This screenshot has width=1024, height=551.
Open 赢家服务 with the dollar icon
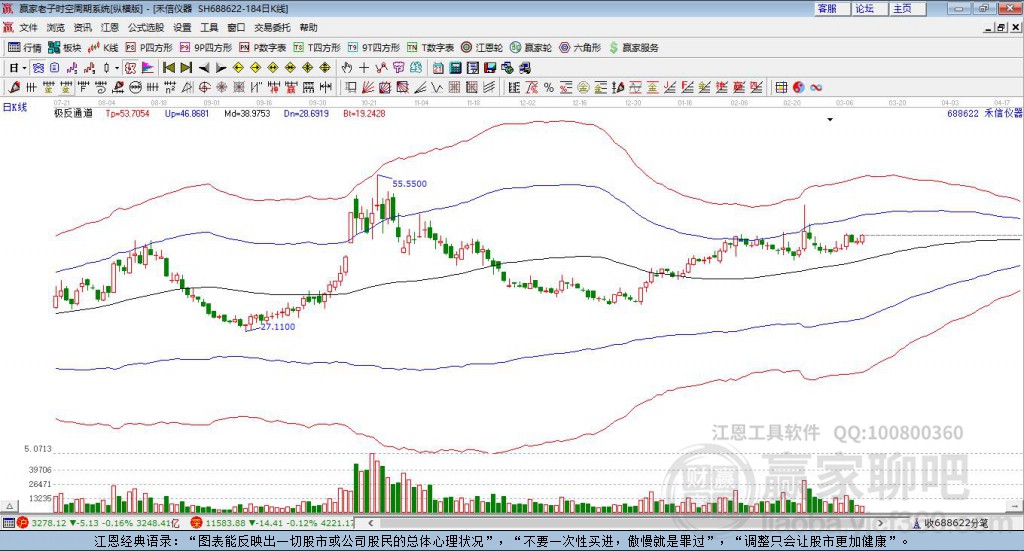(633, 48)
